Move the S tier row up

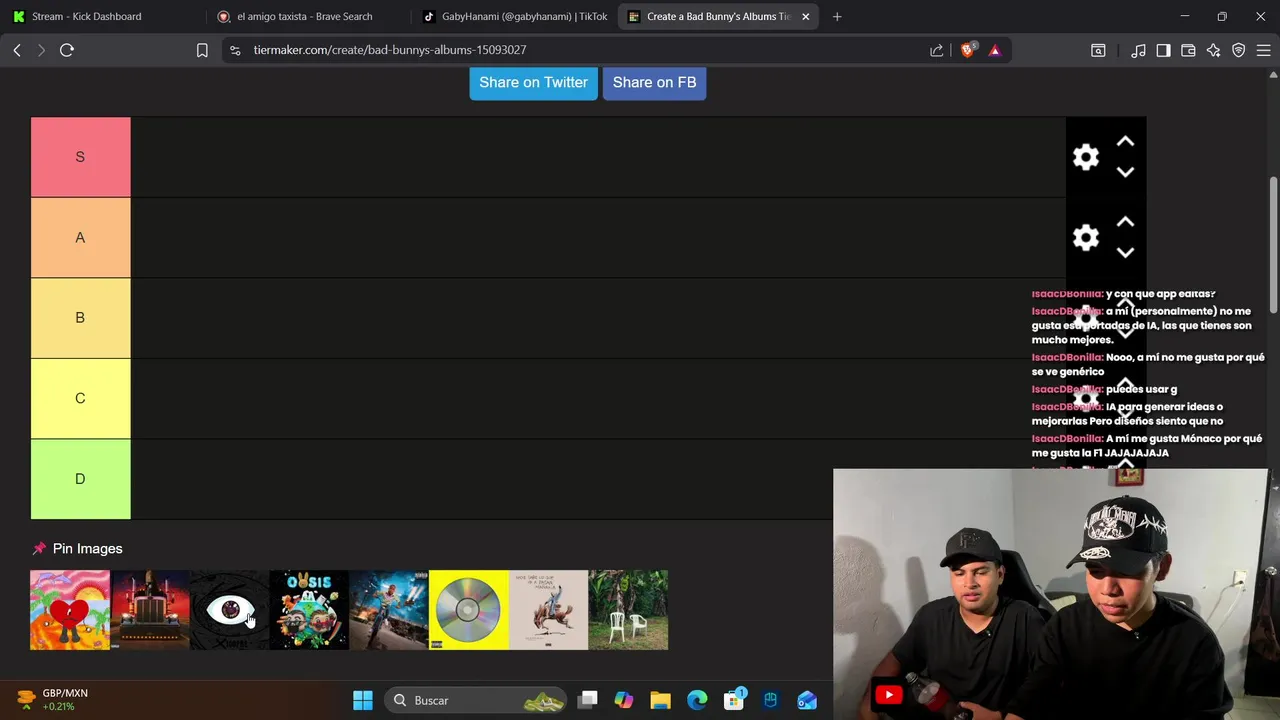pyautogui.click(x=1125, y=142)
